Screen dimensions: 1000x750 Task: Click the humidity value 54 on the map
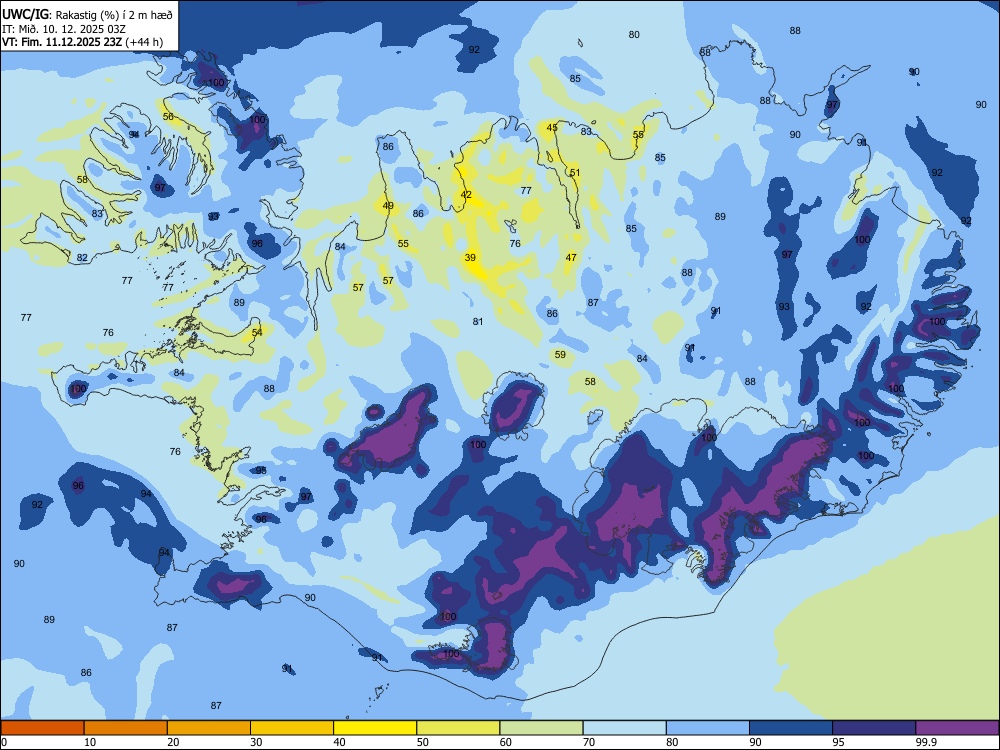(257, 332)
